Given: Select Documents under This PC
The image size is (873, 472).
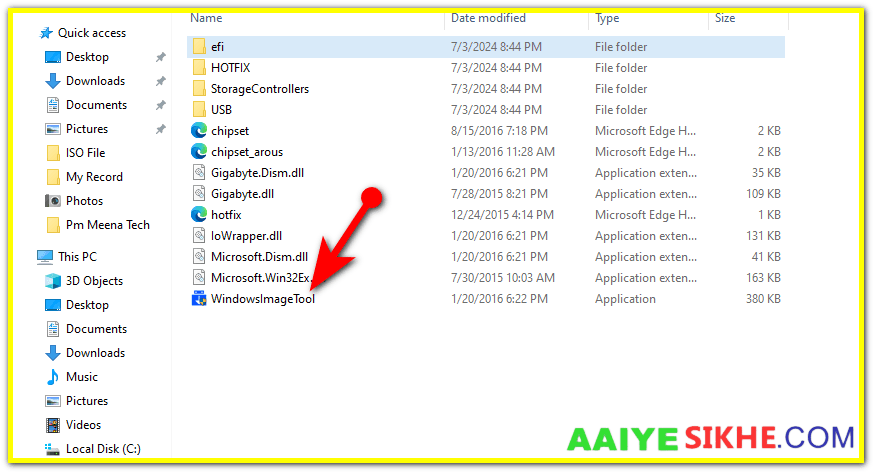Looking at the screenshot, I should tap(96, 328).
